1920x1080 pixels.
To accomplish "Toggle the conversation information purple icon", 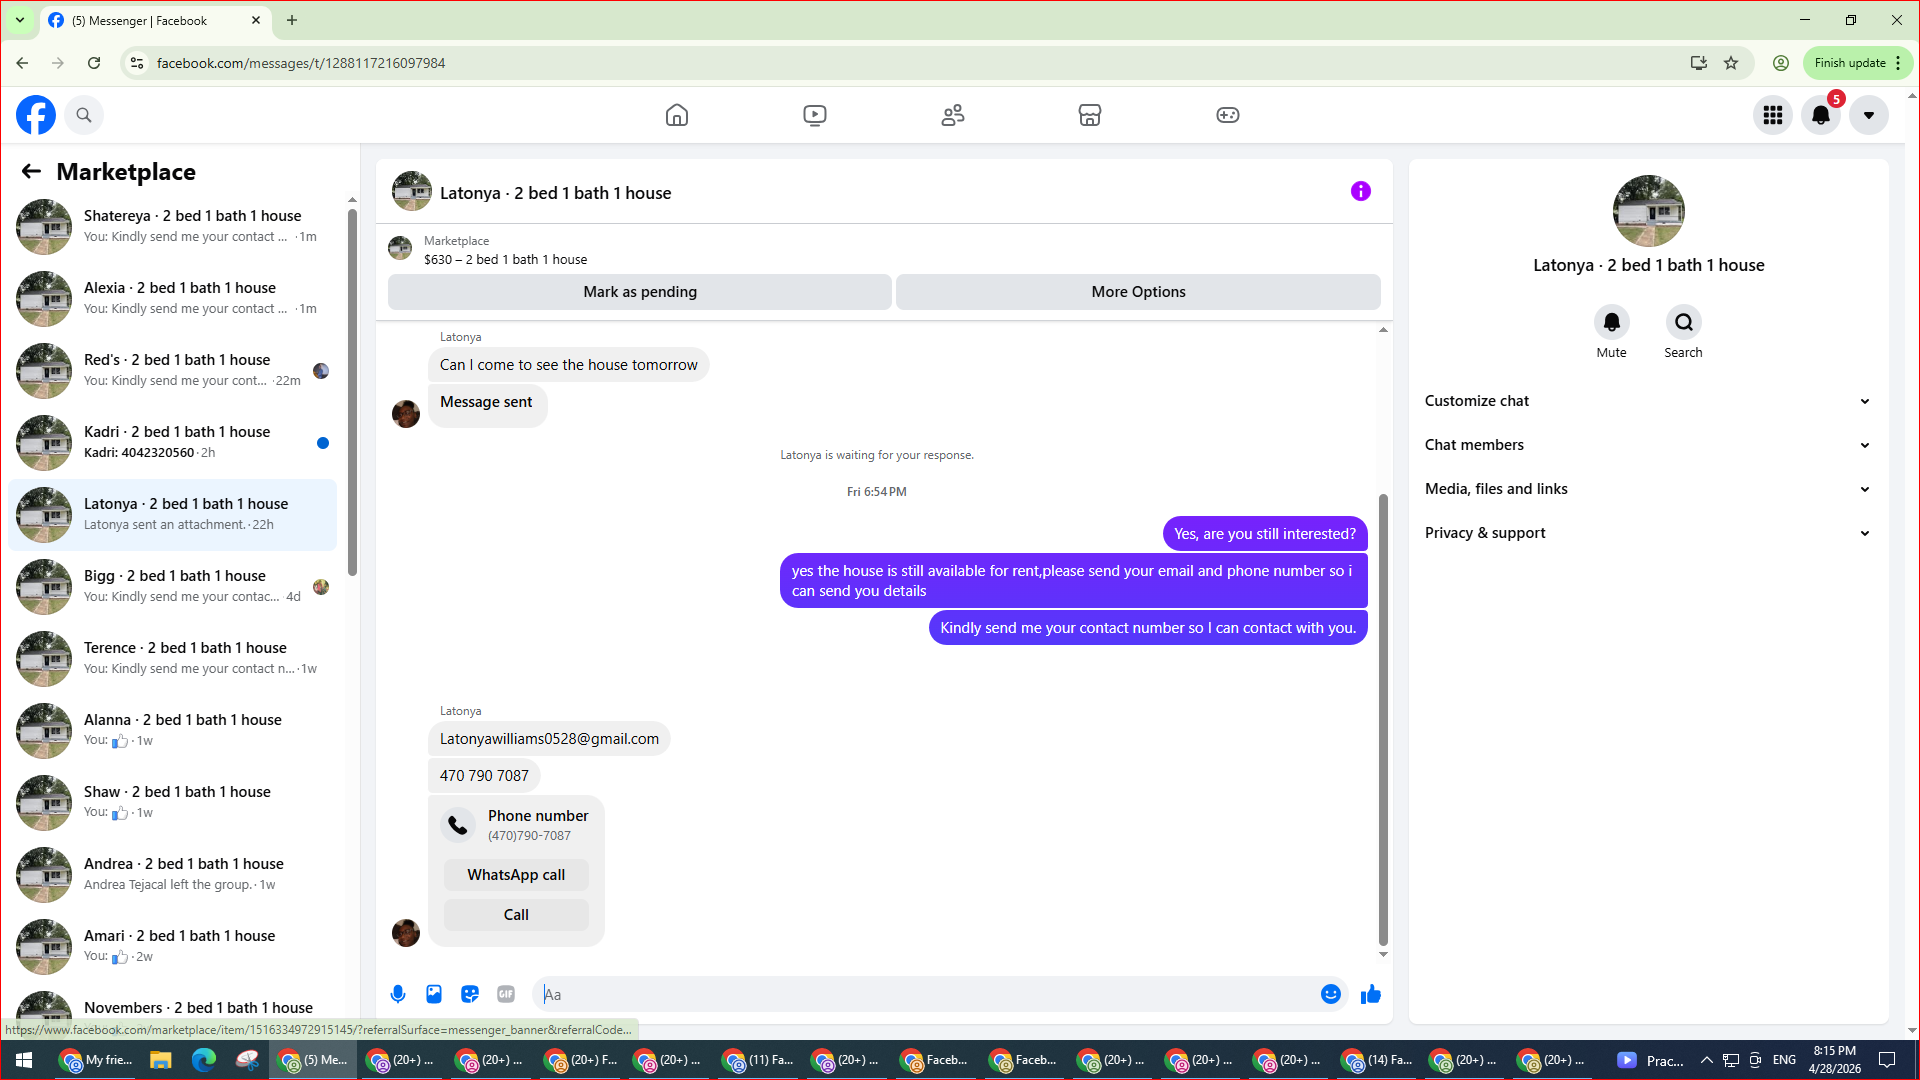I will coord(1361,191).
